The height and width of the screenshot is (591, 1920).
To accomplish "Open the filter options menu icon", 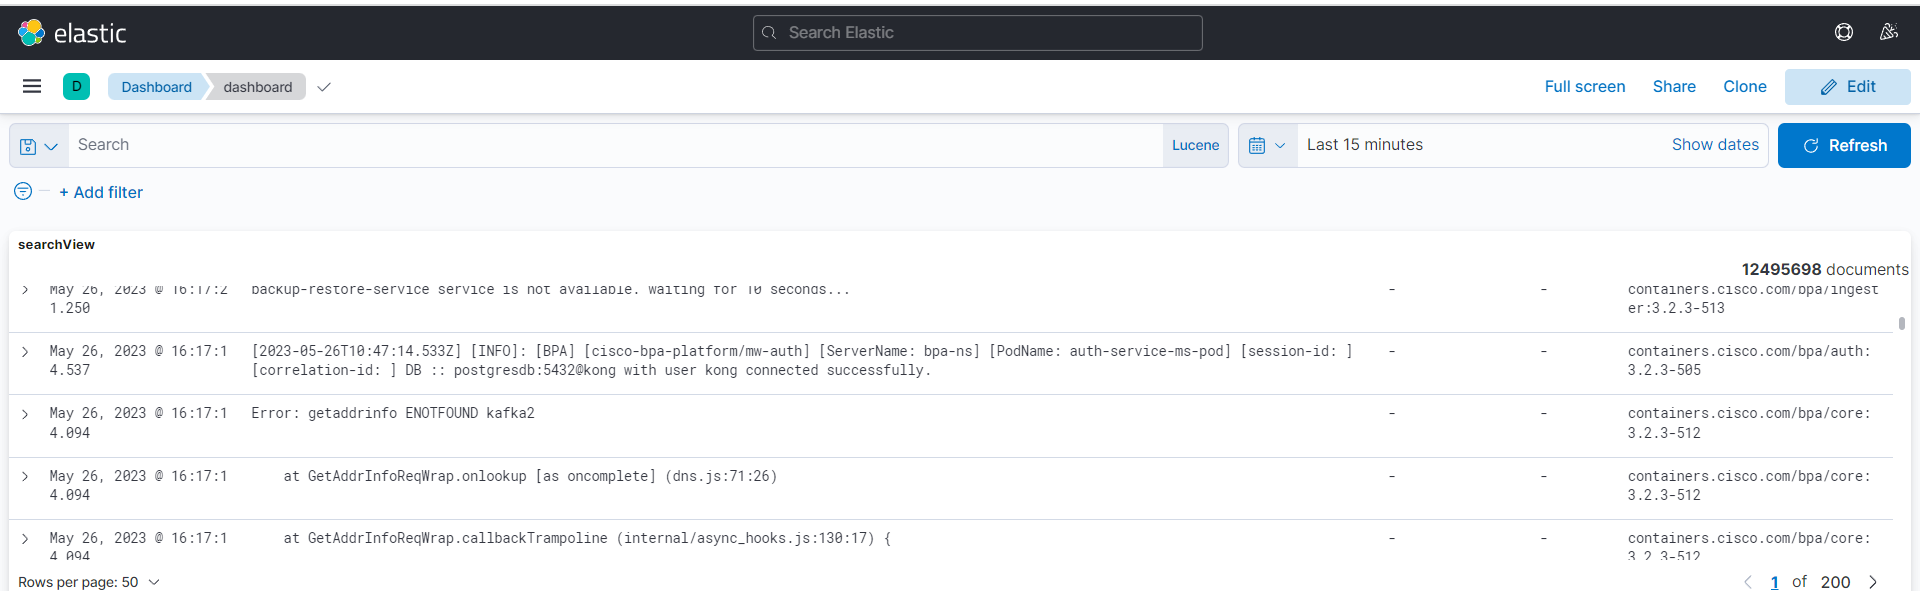I will [23, 191].
